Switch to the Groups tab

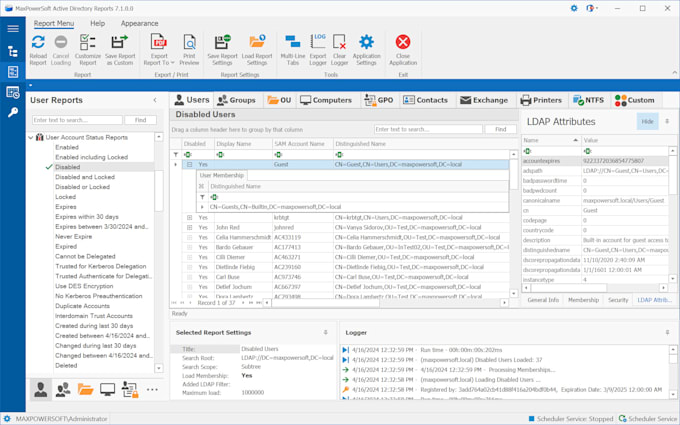click(236, 100)
